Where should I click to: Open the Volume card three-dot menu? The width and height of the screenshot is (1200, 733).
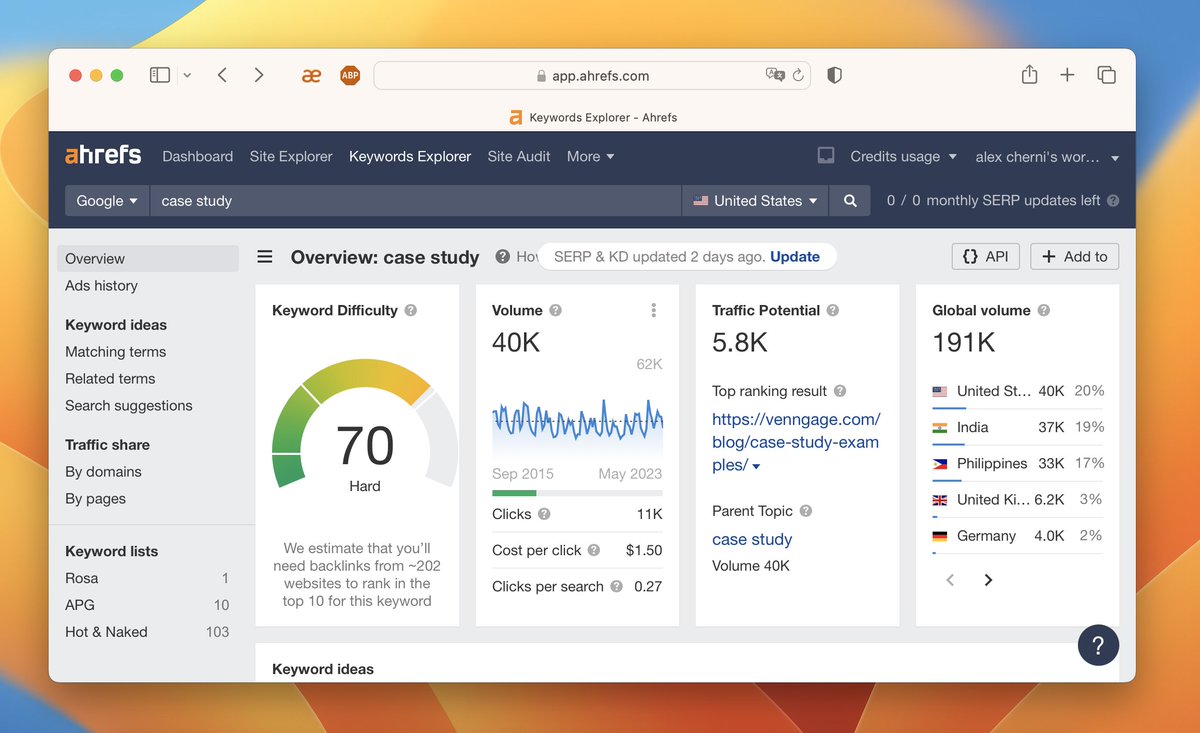653,310
